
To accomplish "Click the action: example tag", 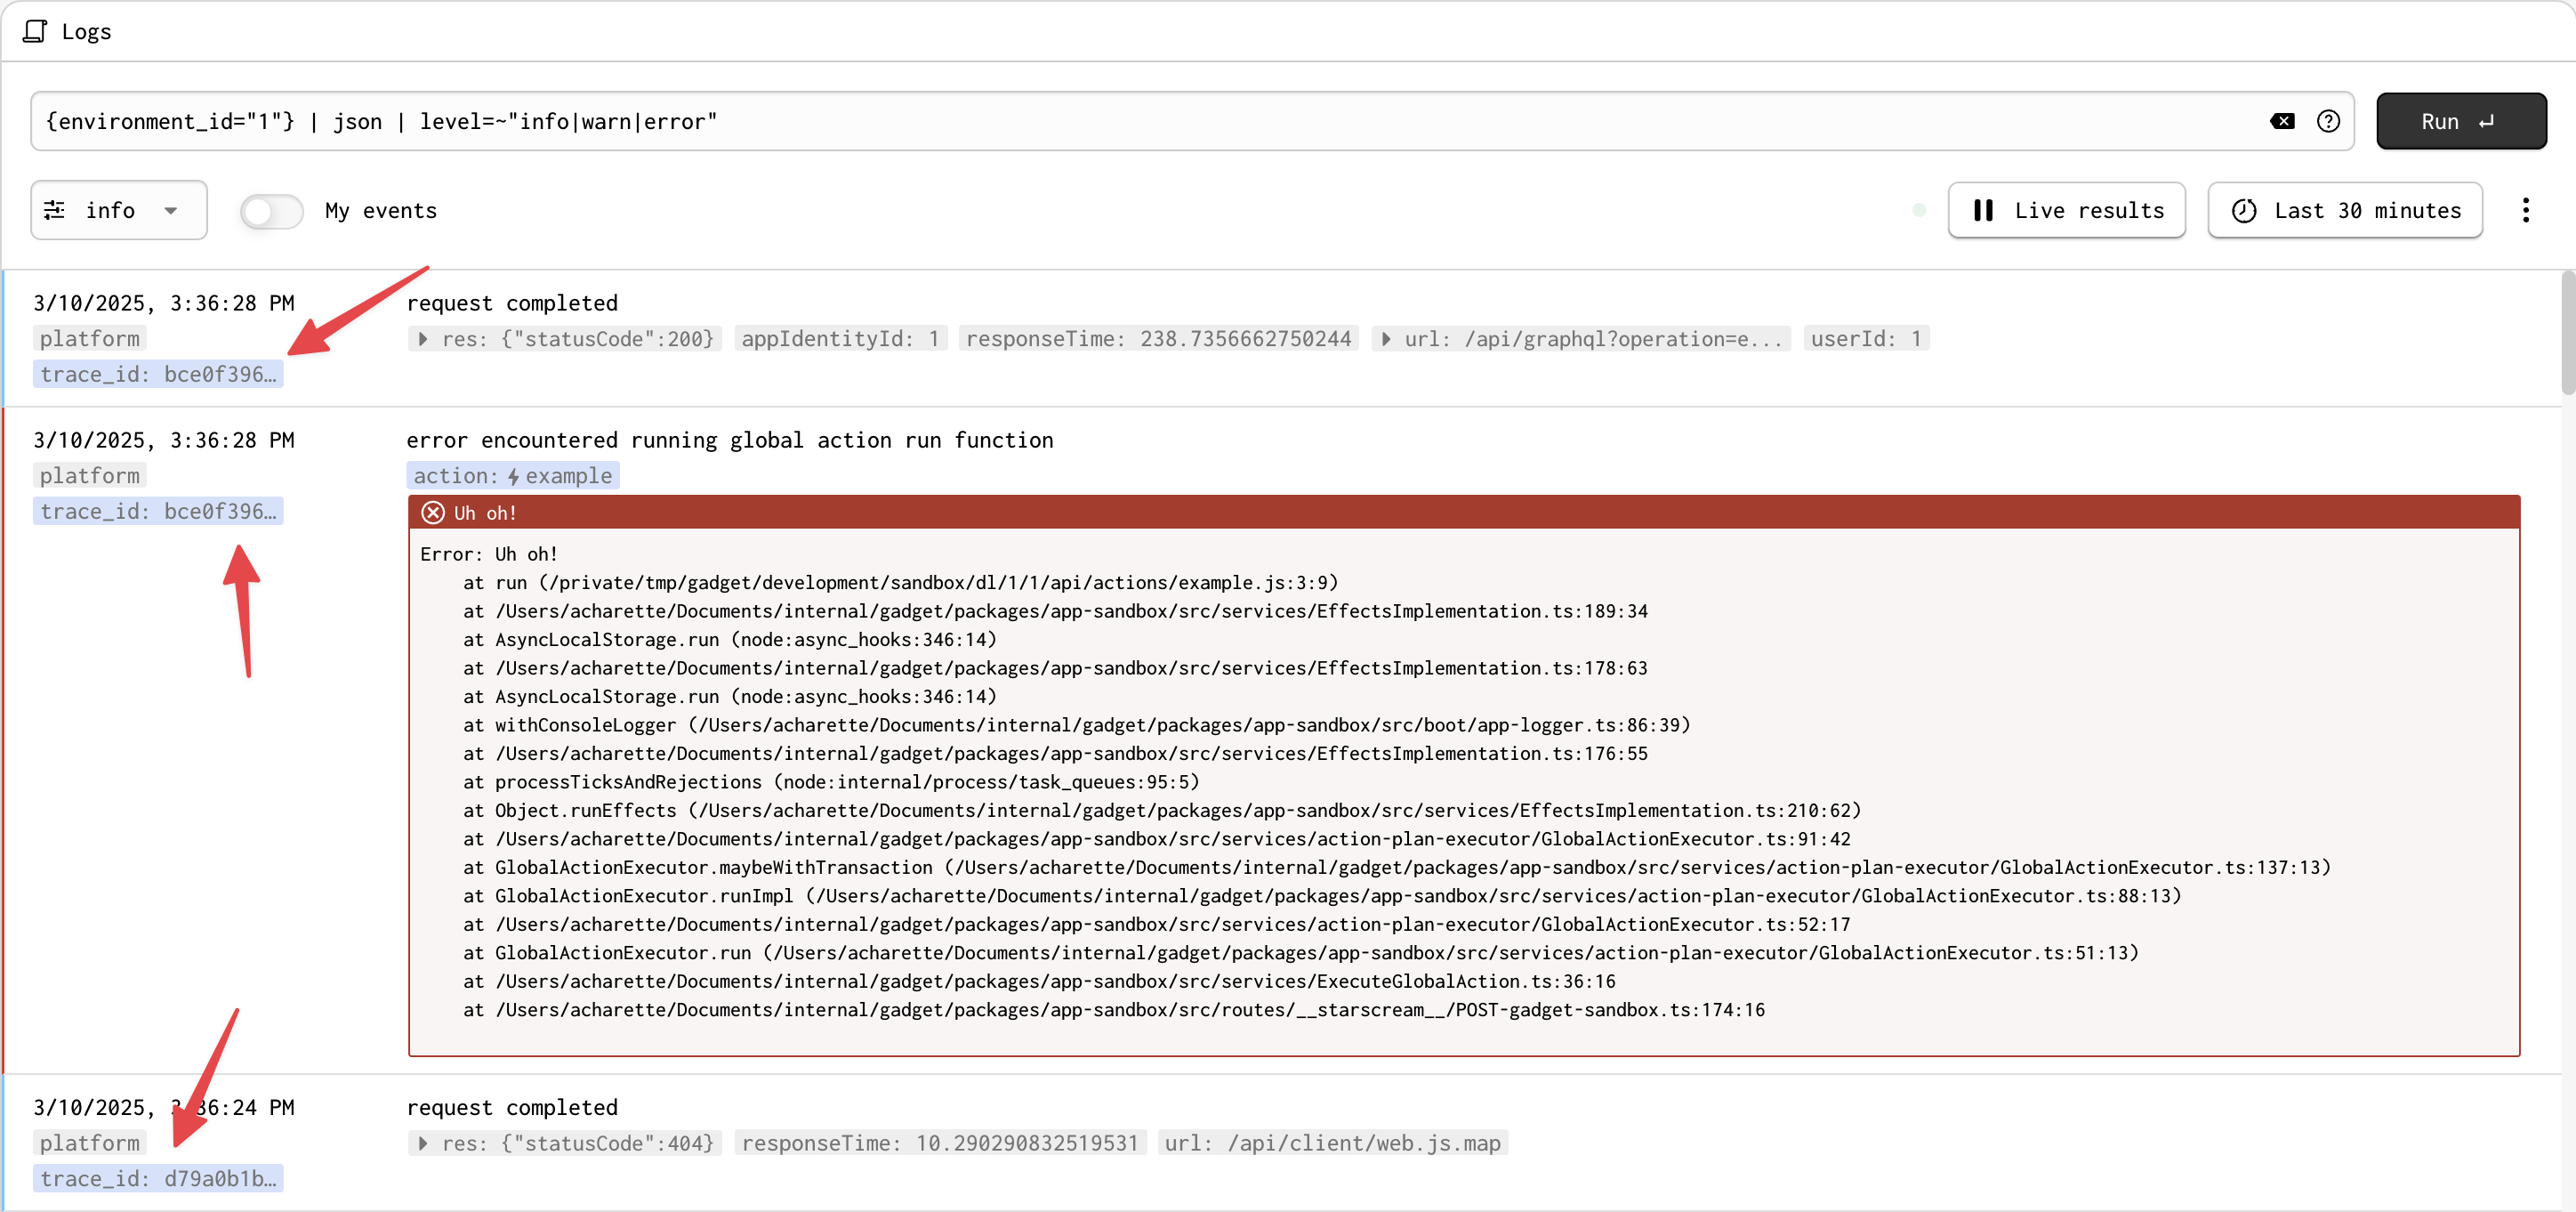I will point(513,476).
